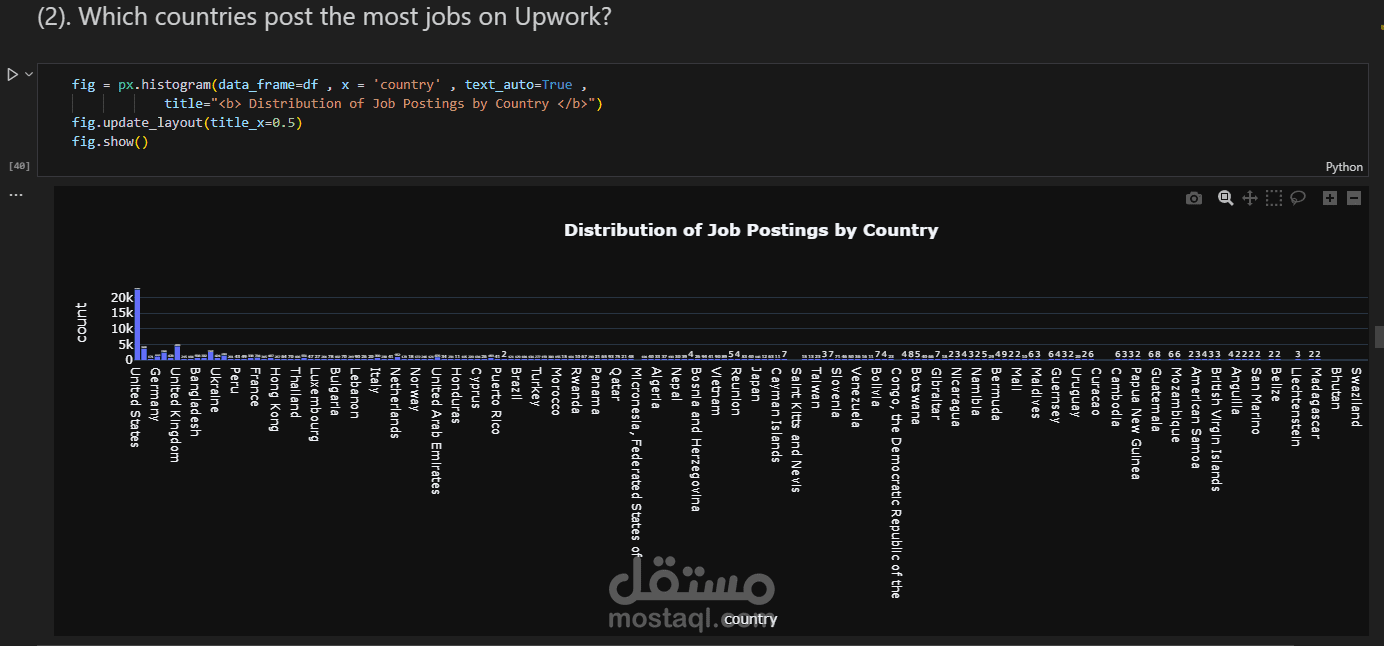The height and width of the screenshot is (646, 1384).
Task: Click the Zoom in plus button
Action: point(1330,198)
